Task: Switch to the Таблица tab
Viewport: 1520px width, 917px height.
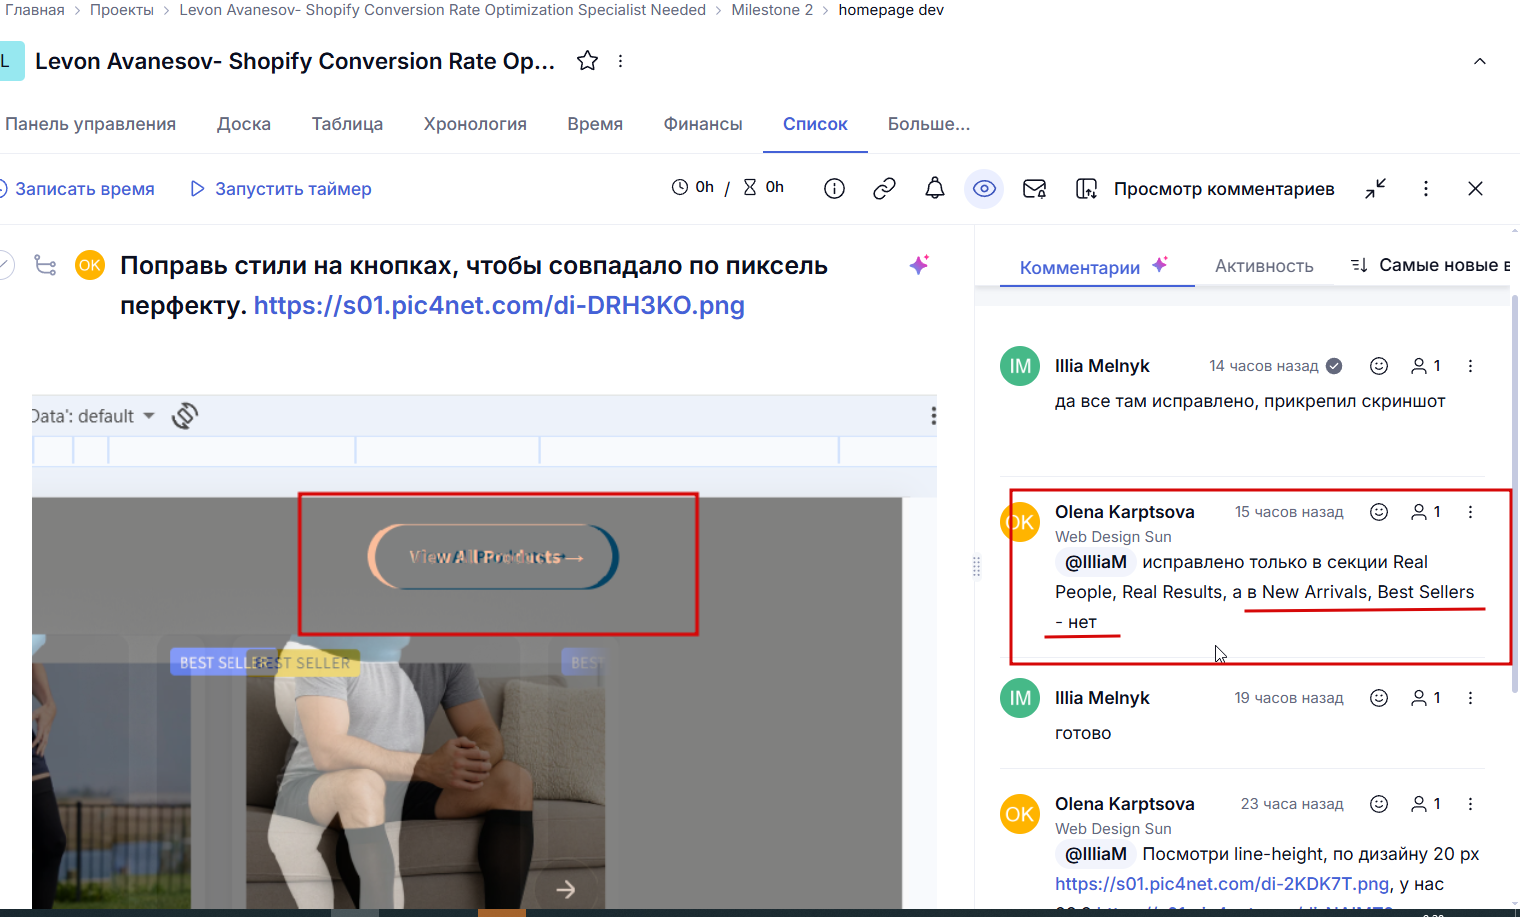Action: tap(347, 124)
